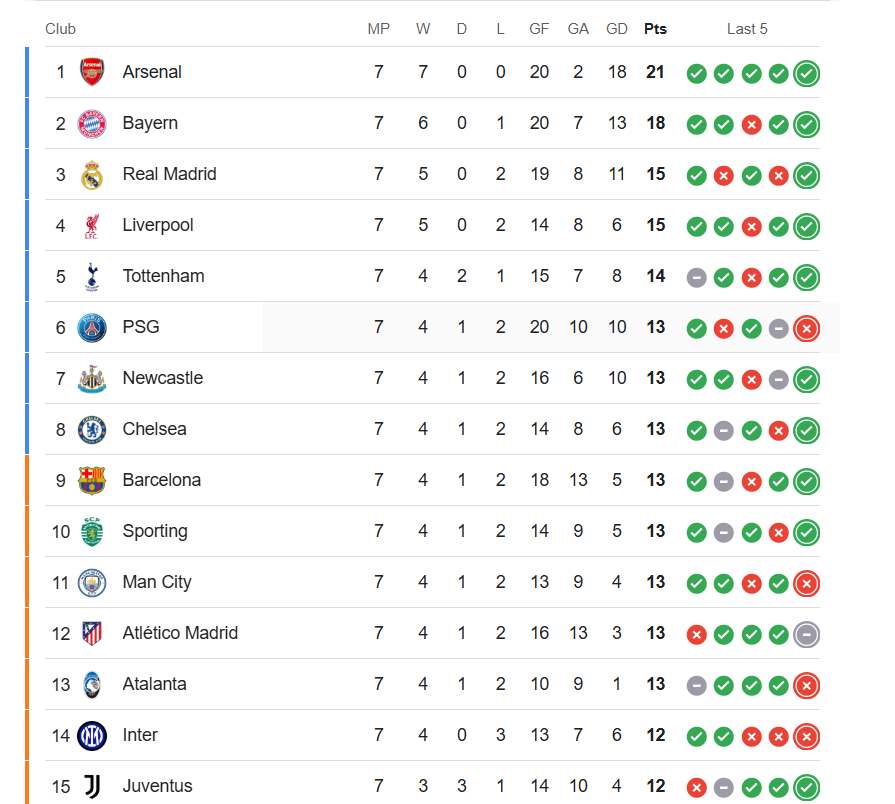Click the Inter club crest icon
The image size is (895, 804).
(x=92, y=735)
